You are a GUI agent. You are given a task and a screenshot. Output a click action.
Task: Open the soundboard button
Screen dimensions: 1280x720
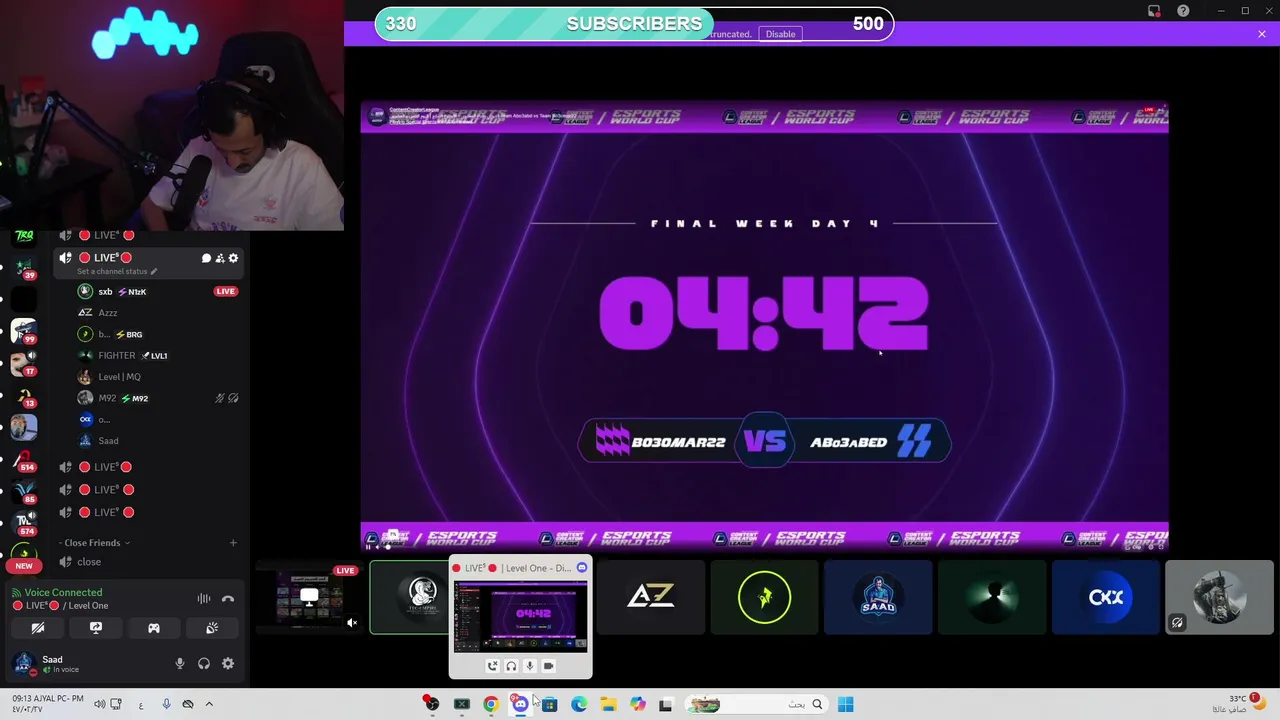tap(212, 628)
